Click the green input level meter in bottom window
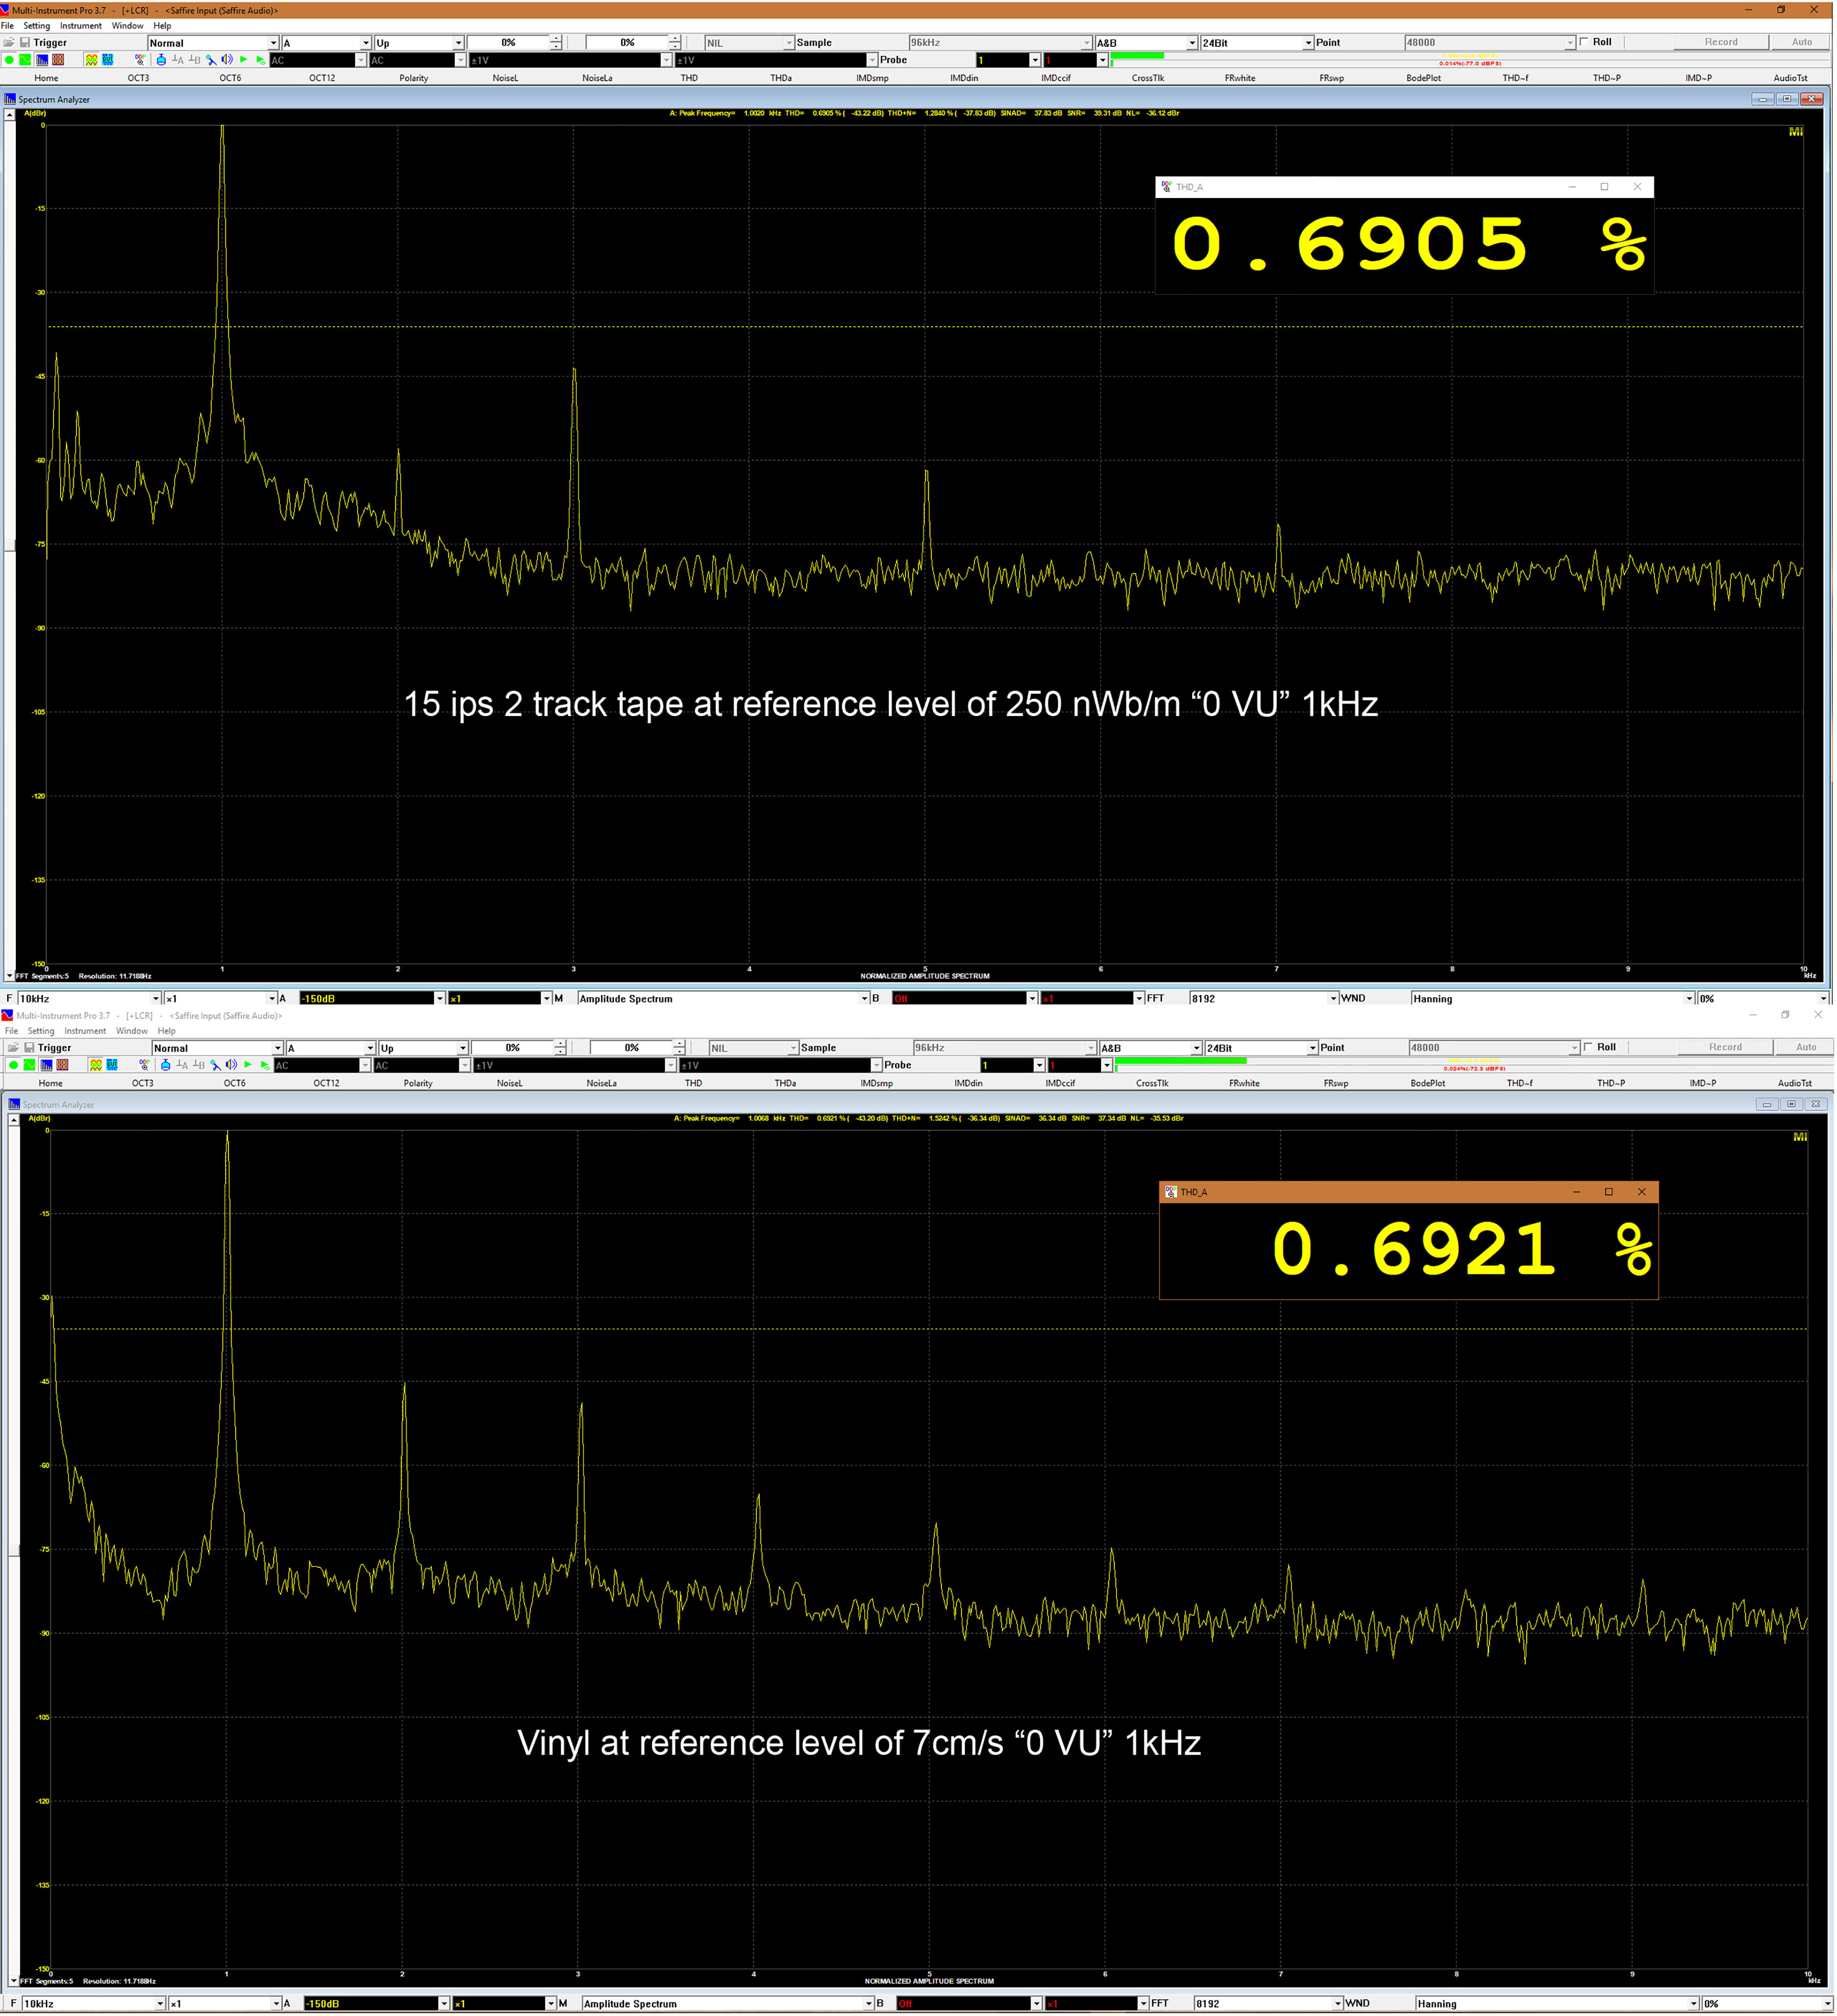 tap(1182, 1061)
